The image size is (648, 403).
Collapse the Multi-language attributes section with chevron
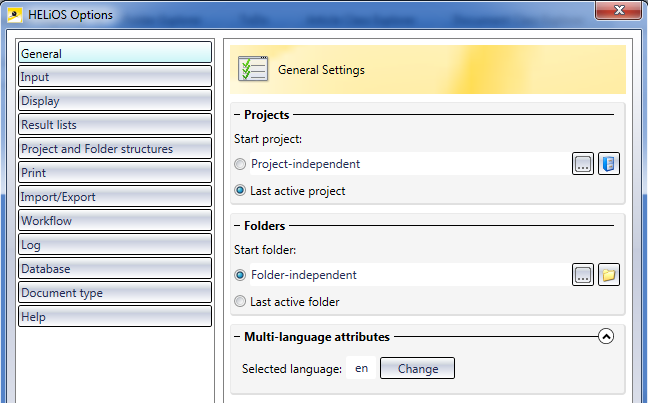click(606, 336)
